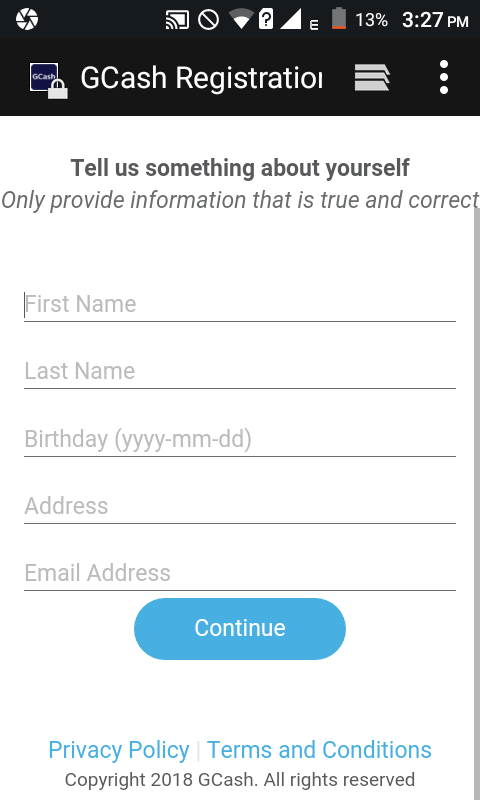Tap the camera shutter status icon
Image resolution: width=480 pixels, height=800 pixels.
point(27,20)
